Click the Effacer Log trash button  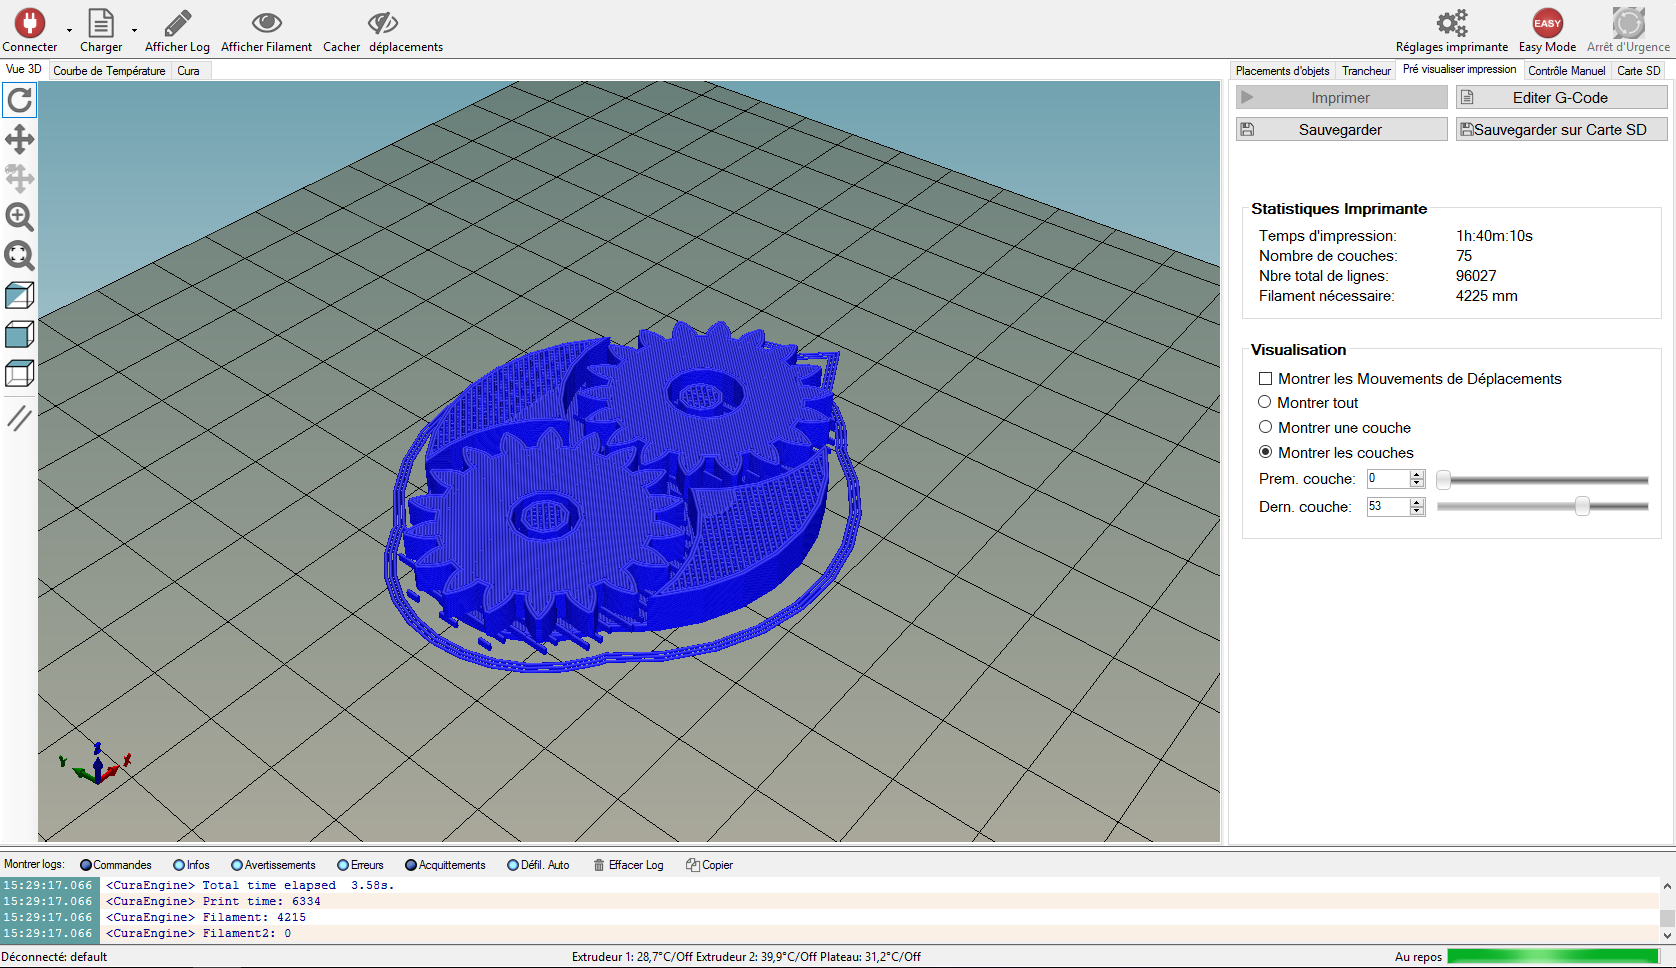pyautogui.click(x=628, y=865)
